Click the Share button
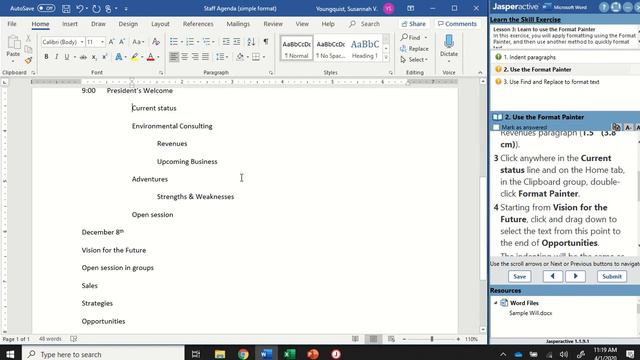 click(413, 24)
